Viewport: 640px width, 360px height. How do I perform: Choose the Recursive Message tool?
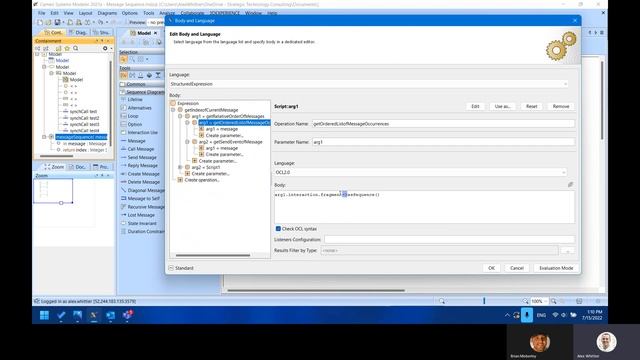[143, 207]
